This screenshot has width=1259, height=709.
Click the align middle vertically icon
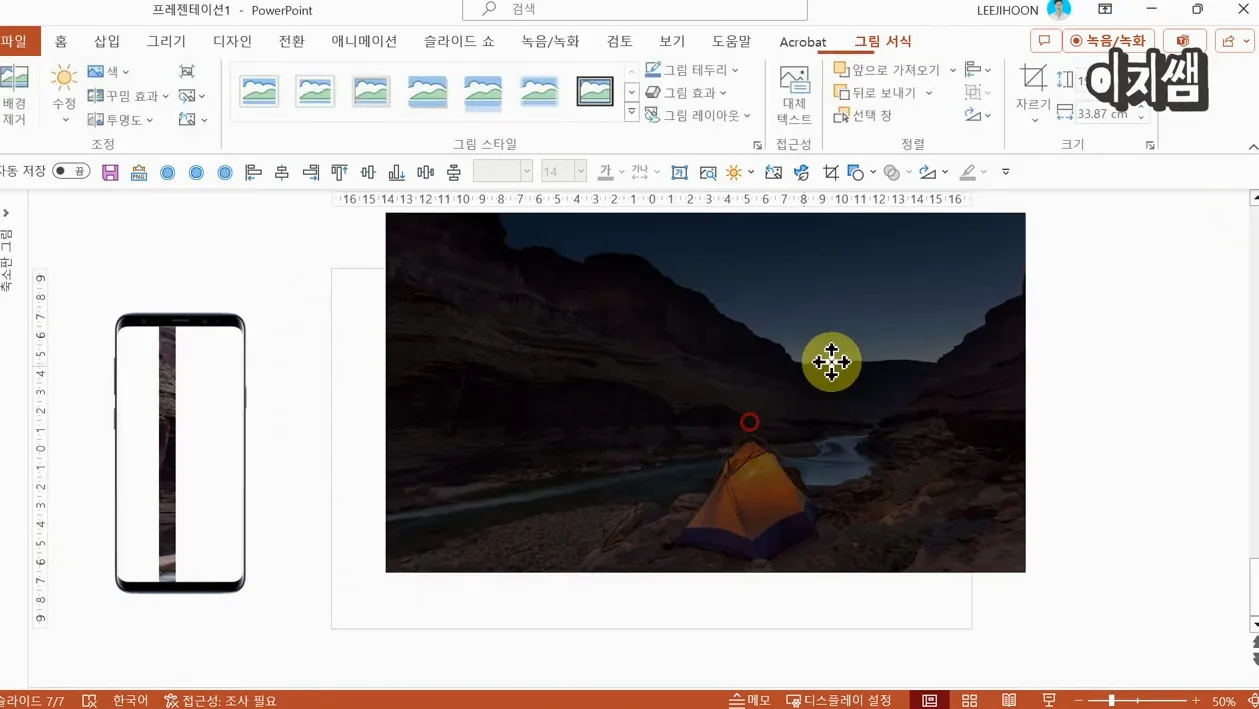[368, 172]
